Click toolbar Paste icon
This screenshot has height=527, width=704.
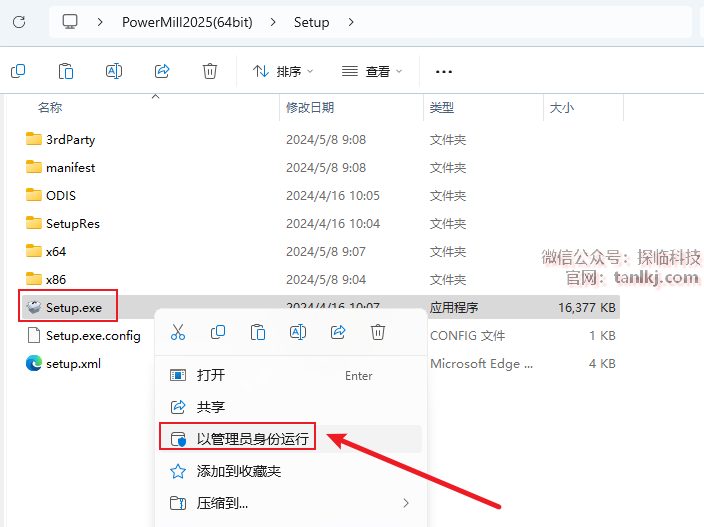pos(66,71)
